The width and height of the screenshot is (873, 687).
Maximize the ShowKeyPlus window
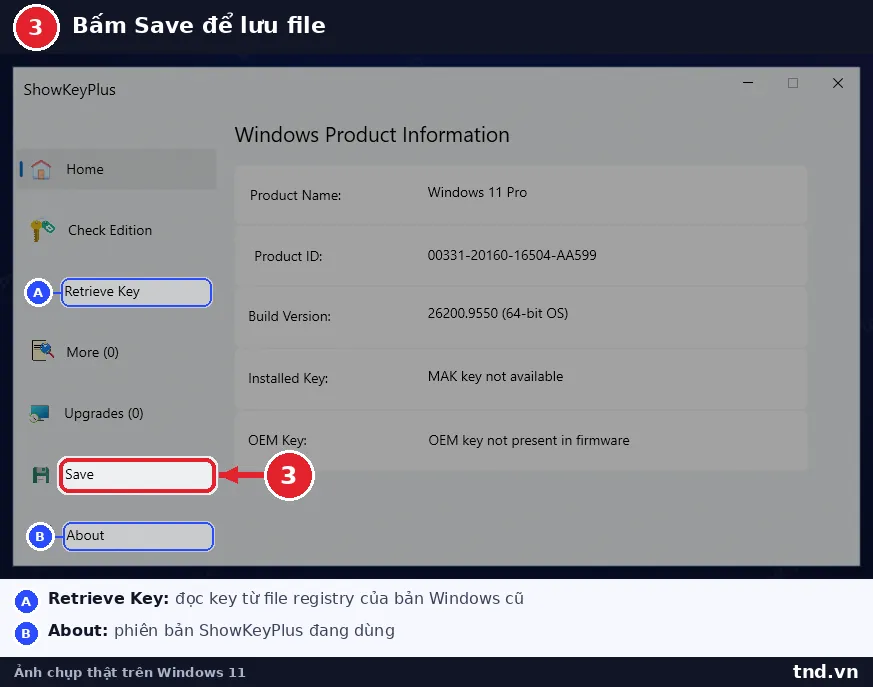pos(793,83)
